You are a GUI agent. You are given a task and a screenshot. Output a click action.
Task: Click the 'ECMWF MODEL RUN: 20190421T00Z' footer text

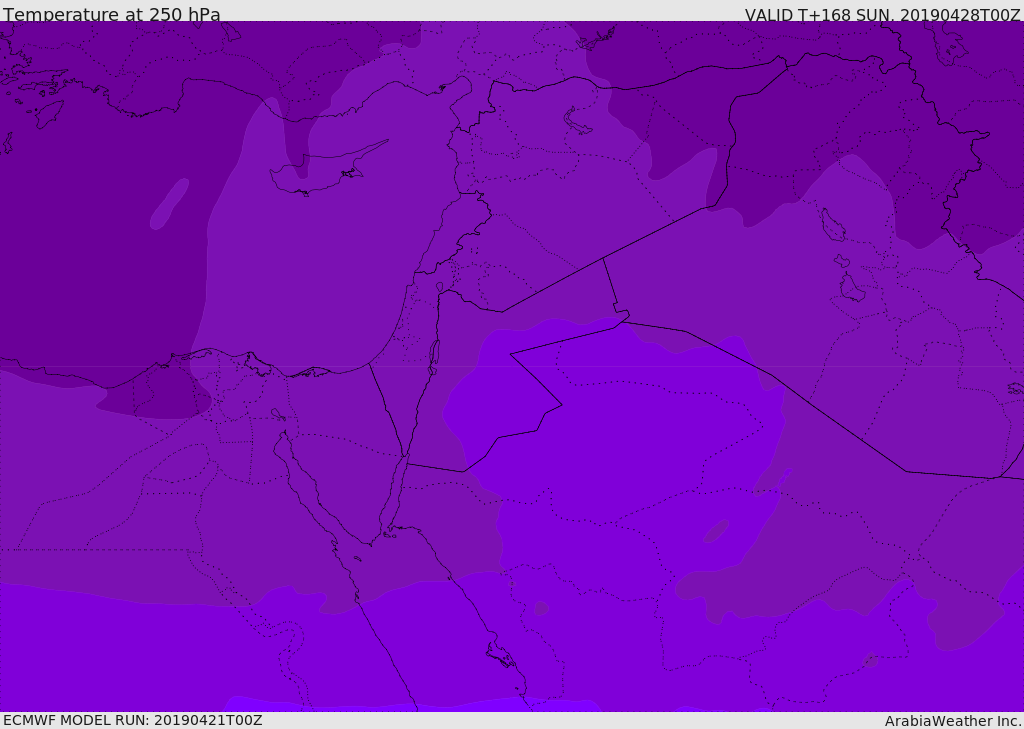pyautogui.click(x=133, y=721)
